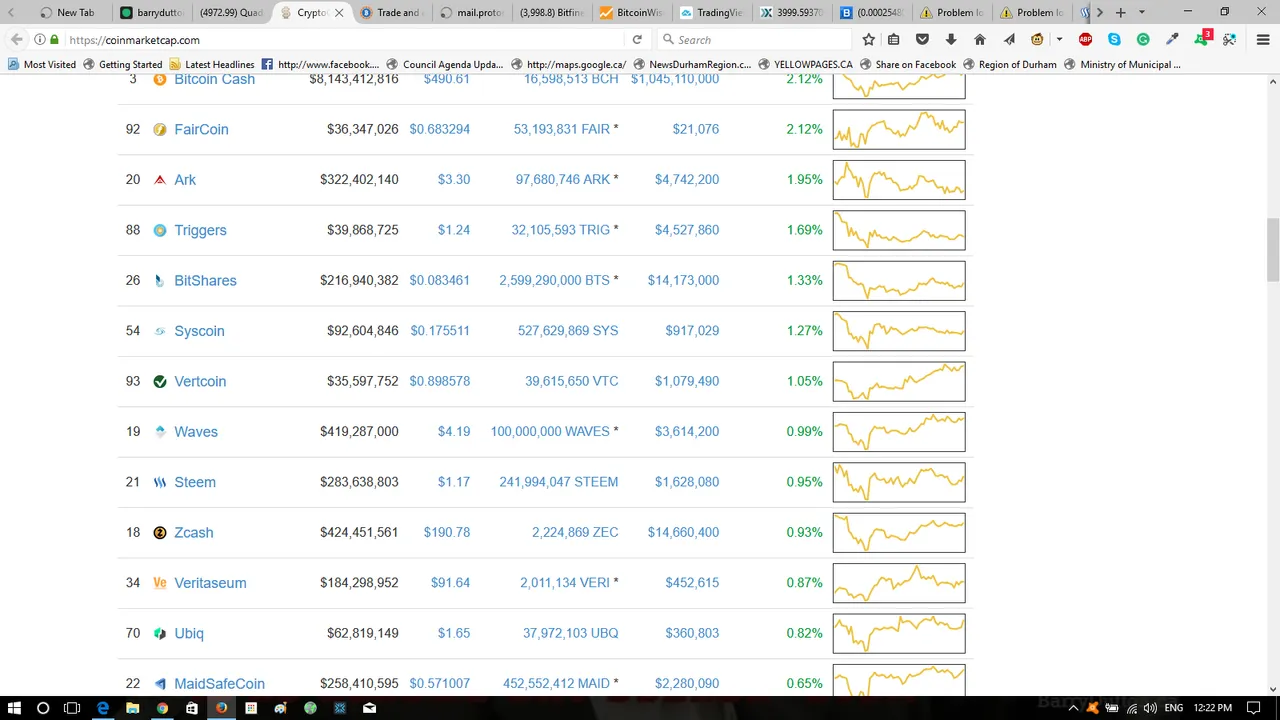This screenshot has width=1280, height=720.
Task: Switch to the BitcoinWisdom tab
Action: (x=631, y=13)
